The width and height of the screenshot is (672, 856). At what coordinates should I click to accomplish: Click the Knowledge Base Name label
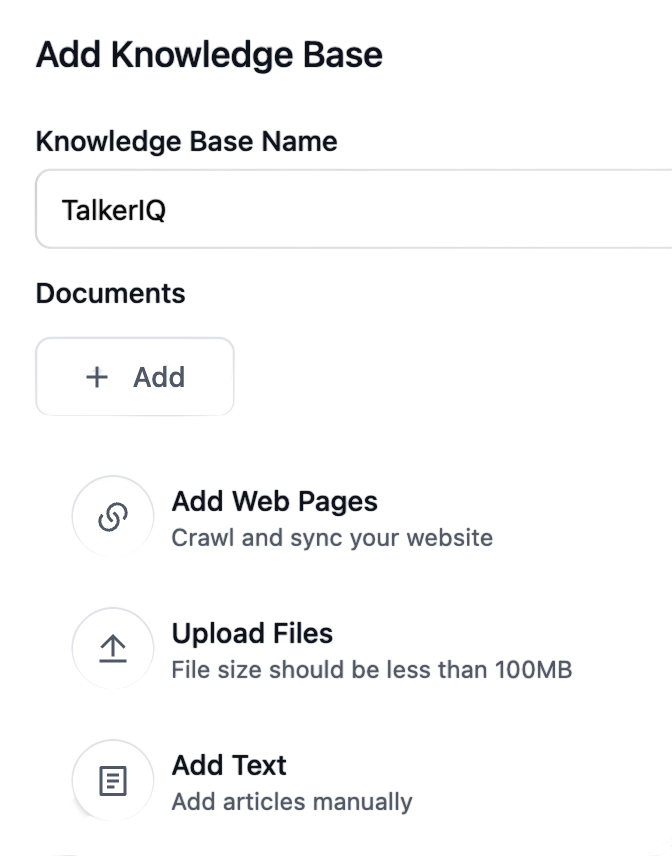(186, 141)
